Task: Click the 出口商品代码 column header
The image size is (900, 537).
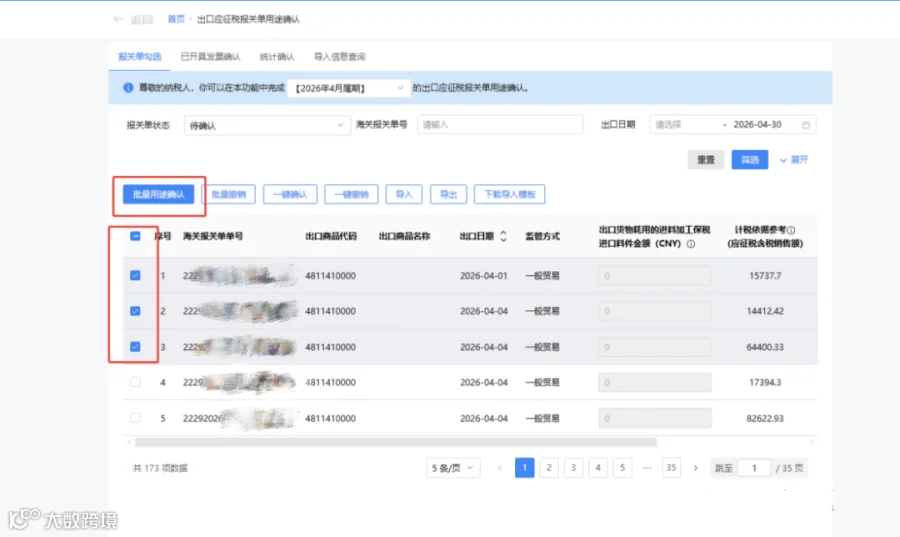Action: (x=331, y=236)
